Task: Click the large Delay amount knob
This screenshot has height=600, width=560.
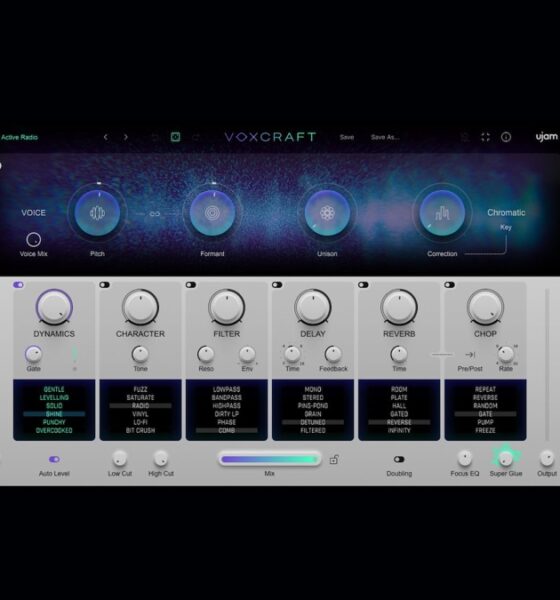Action: [x=313, y=307]
